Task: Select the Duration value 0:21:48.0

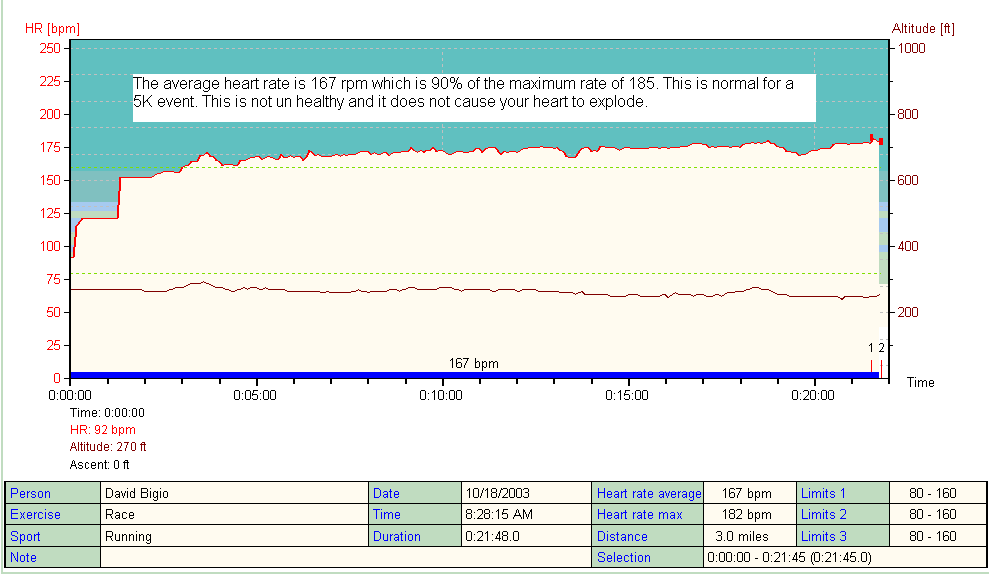Action: pyautogui.click(x=526, y=536)
